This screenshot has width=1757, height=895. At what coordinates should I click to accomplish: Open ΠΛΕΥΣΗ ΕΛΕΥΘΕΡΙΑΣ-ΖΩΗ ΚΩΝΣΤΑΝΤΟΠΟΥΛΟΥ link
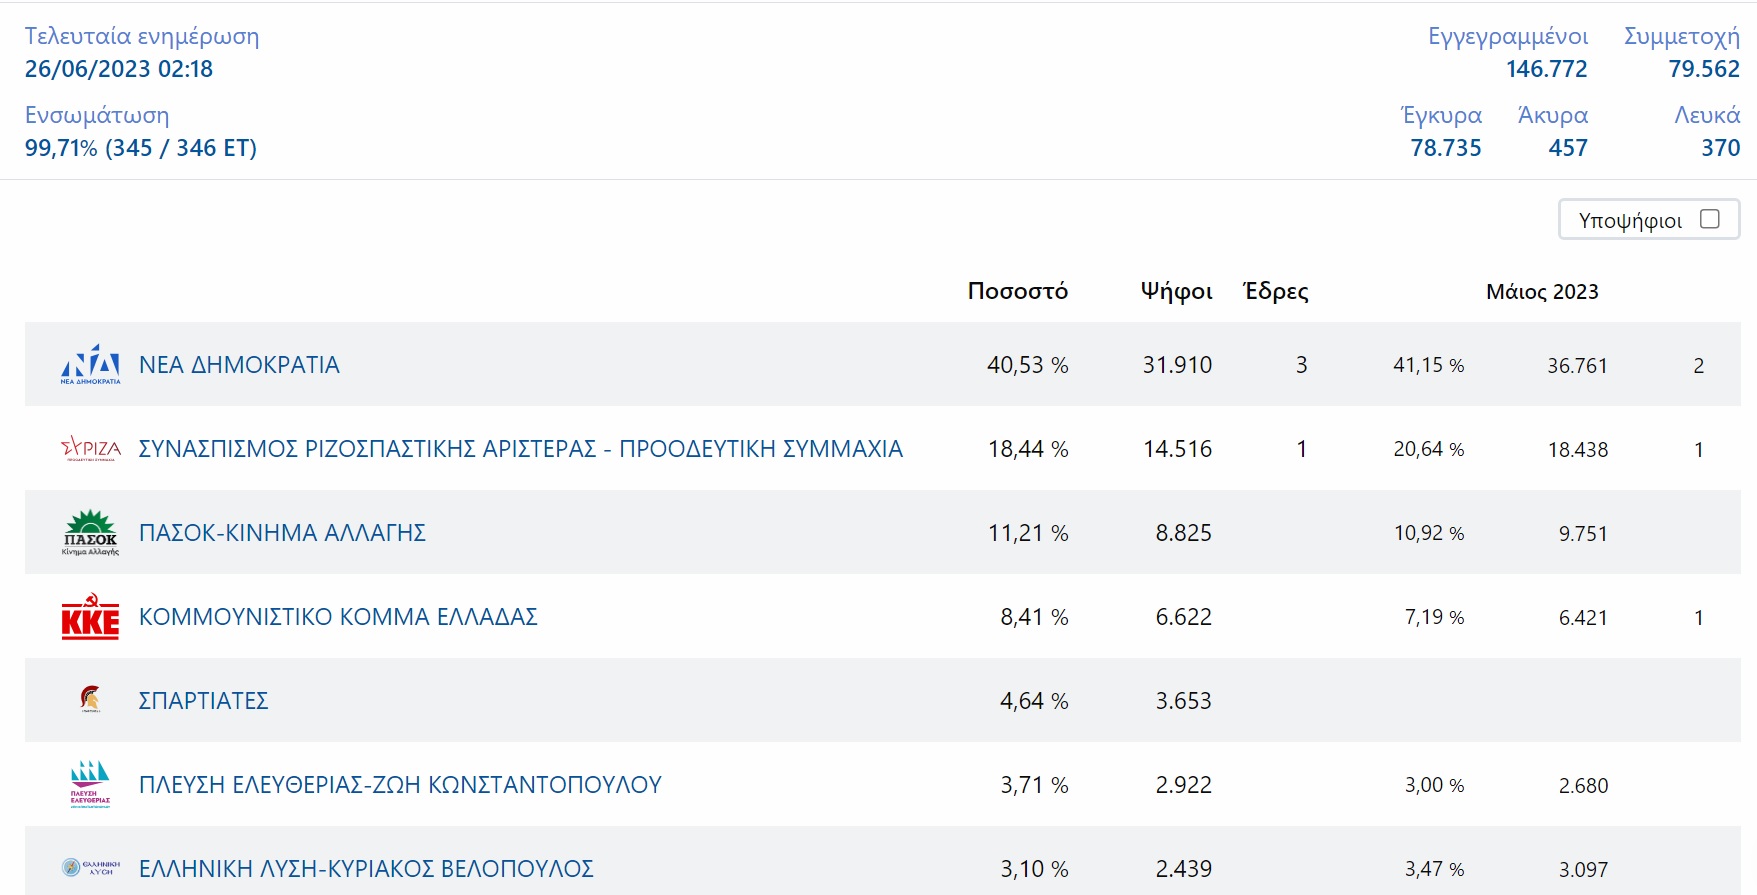click(x=400, y=785)
